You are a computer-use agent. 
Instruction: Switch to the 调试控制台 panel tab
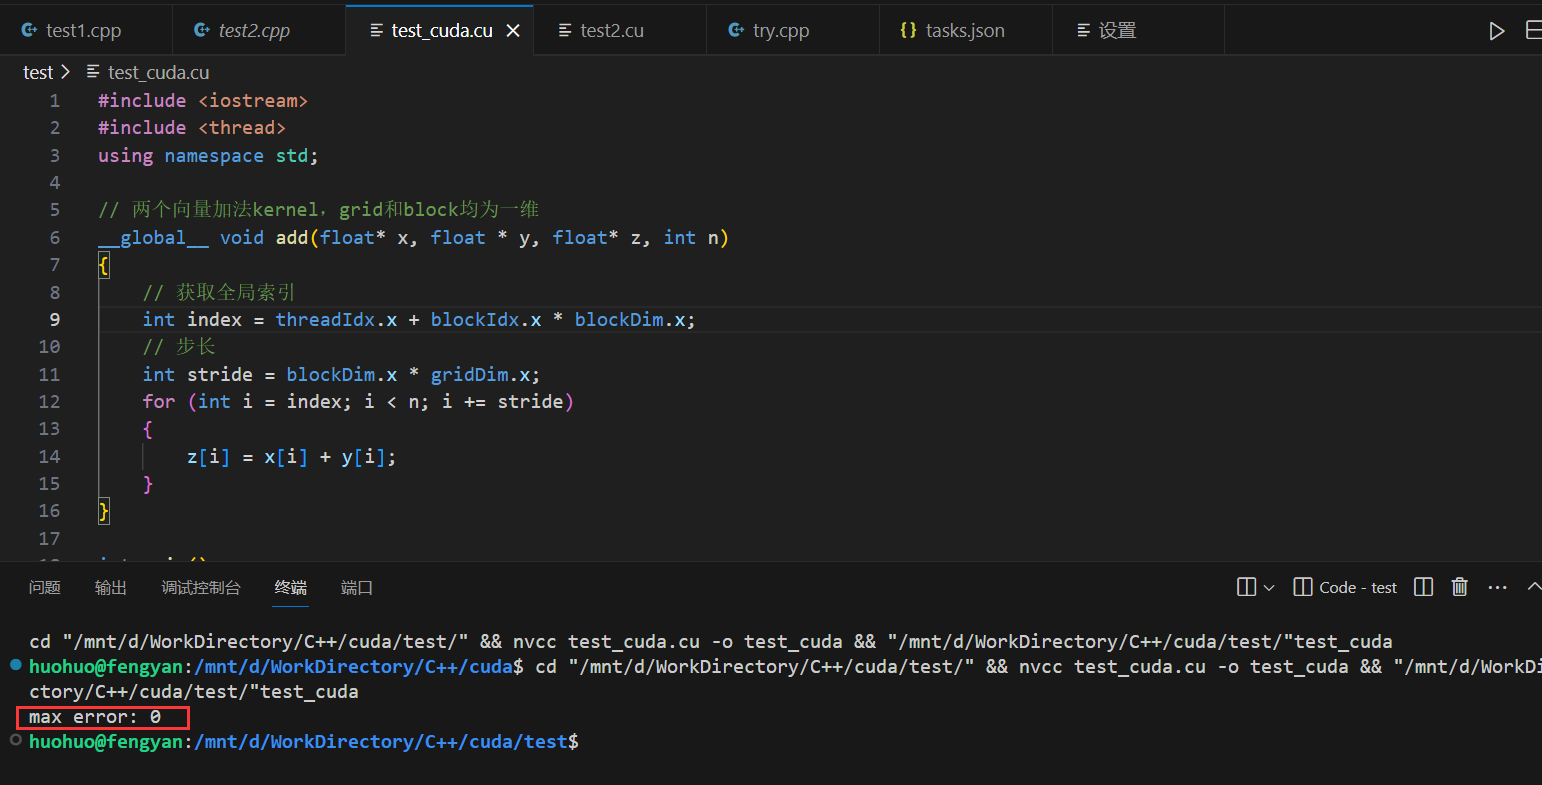click(x=201, y=588)
